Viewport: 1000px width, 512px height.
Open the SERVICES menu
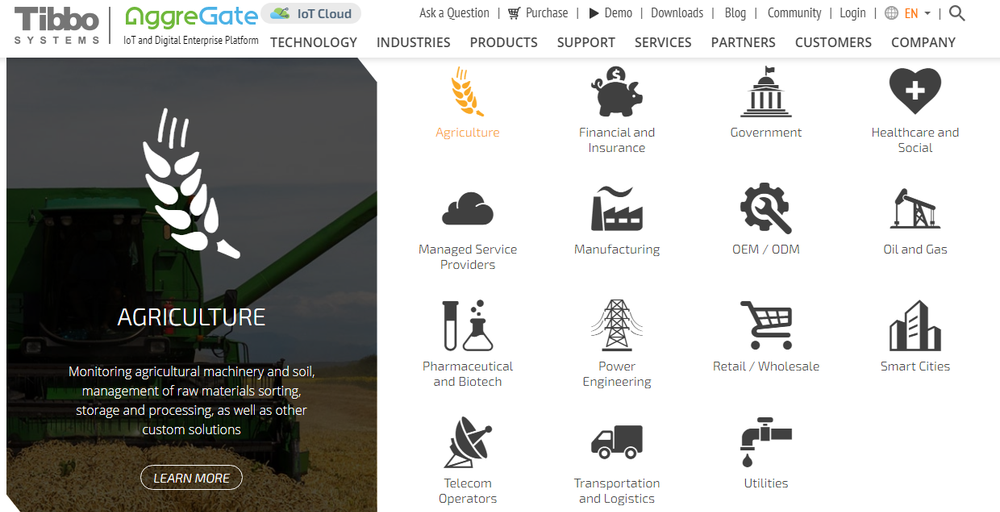click(663, 42)
